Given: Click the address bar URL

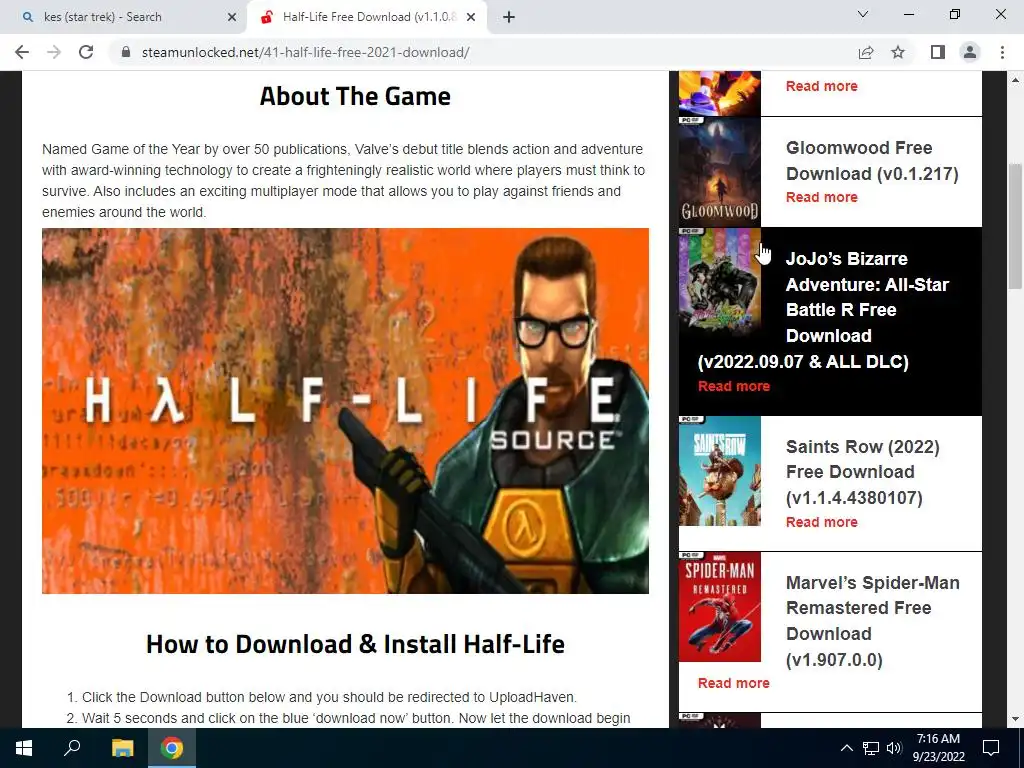Looking at the screenshot, I should pos(306,52).
